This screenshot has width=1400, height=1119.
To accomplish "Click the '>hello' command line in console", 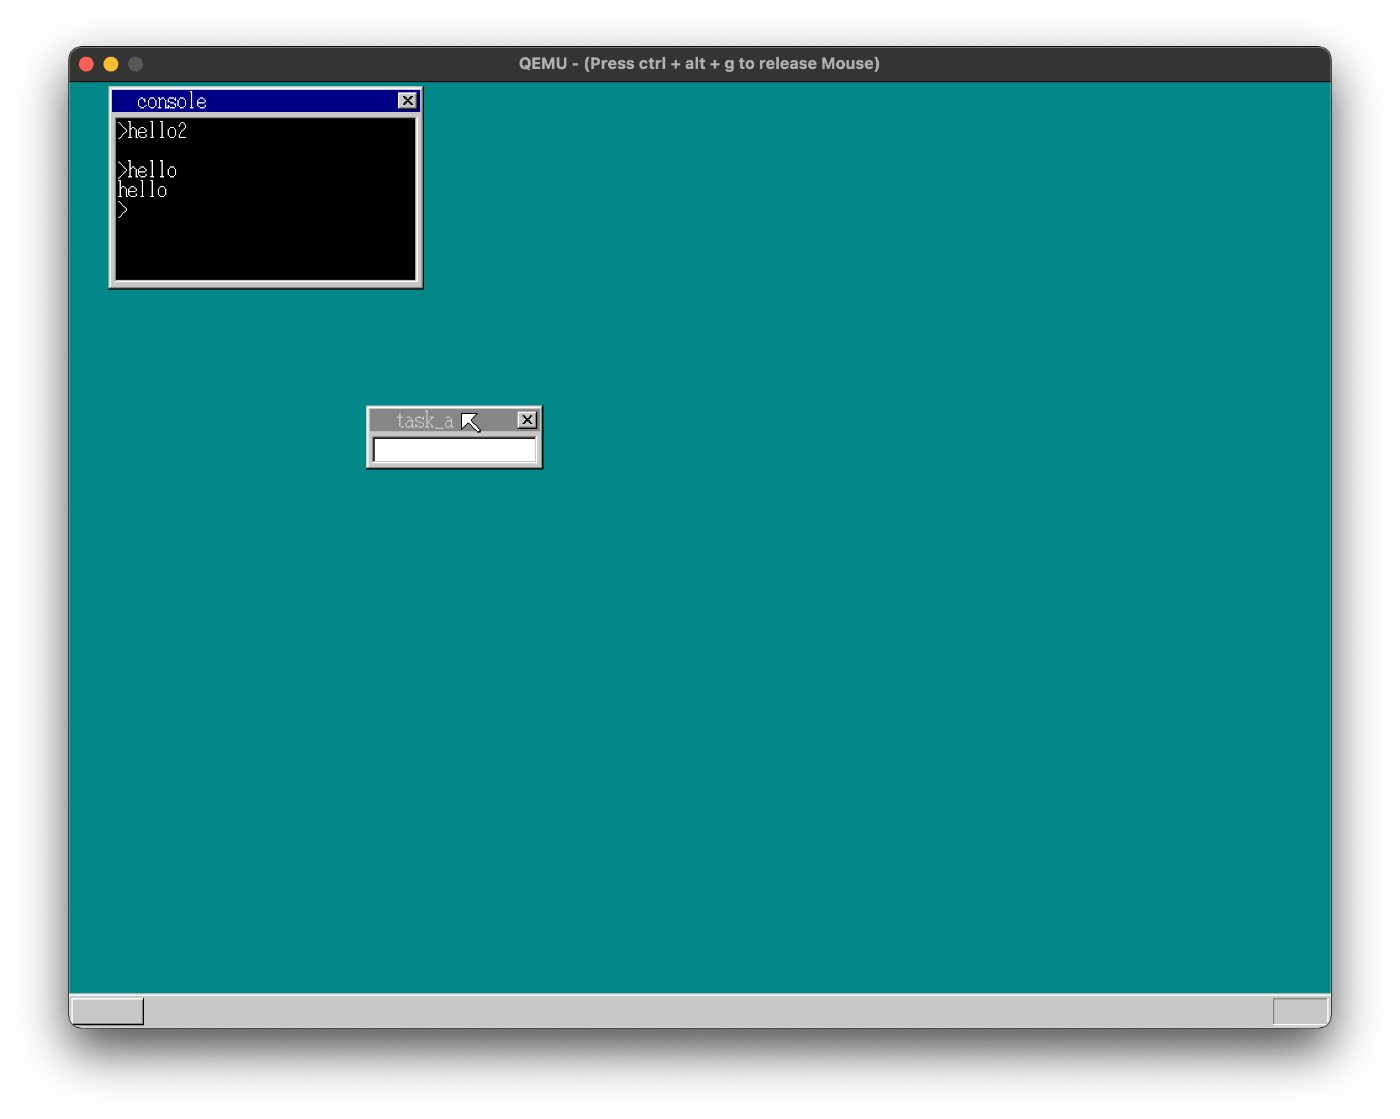I will [x=147, y=170].
